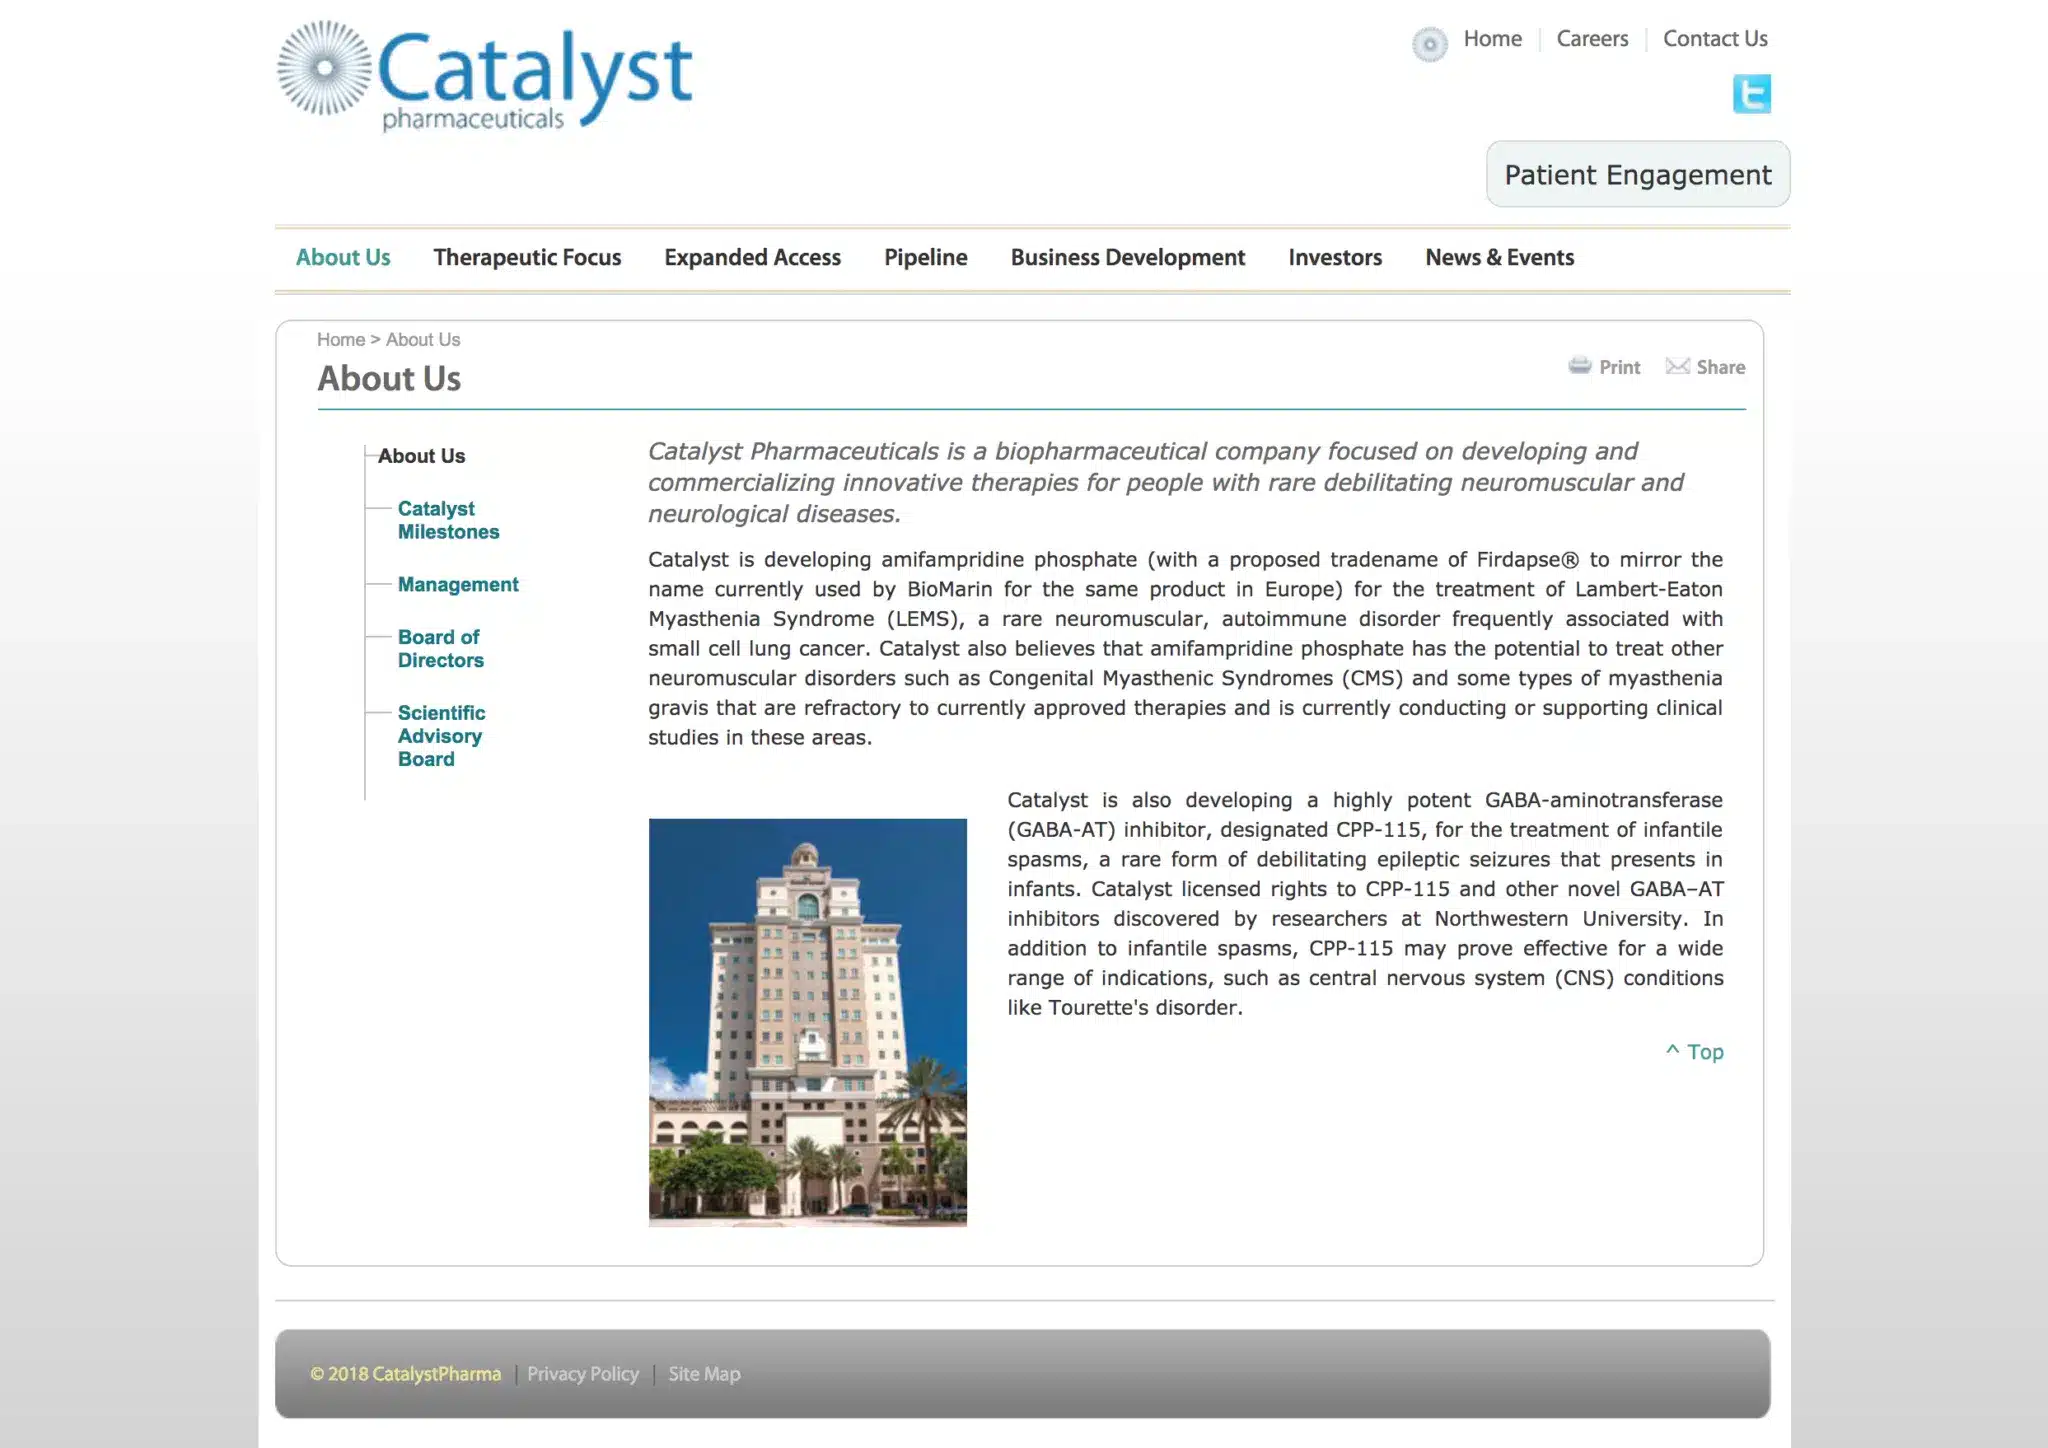This screenshot has height=1448, width=2048.
Task: Click the printer icon
Action: pyautogui.click(x=1579, y=366)
